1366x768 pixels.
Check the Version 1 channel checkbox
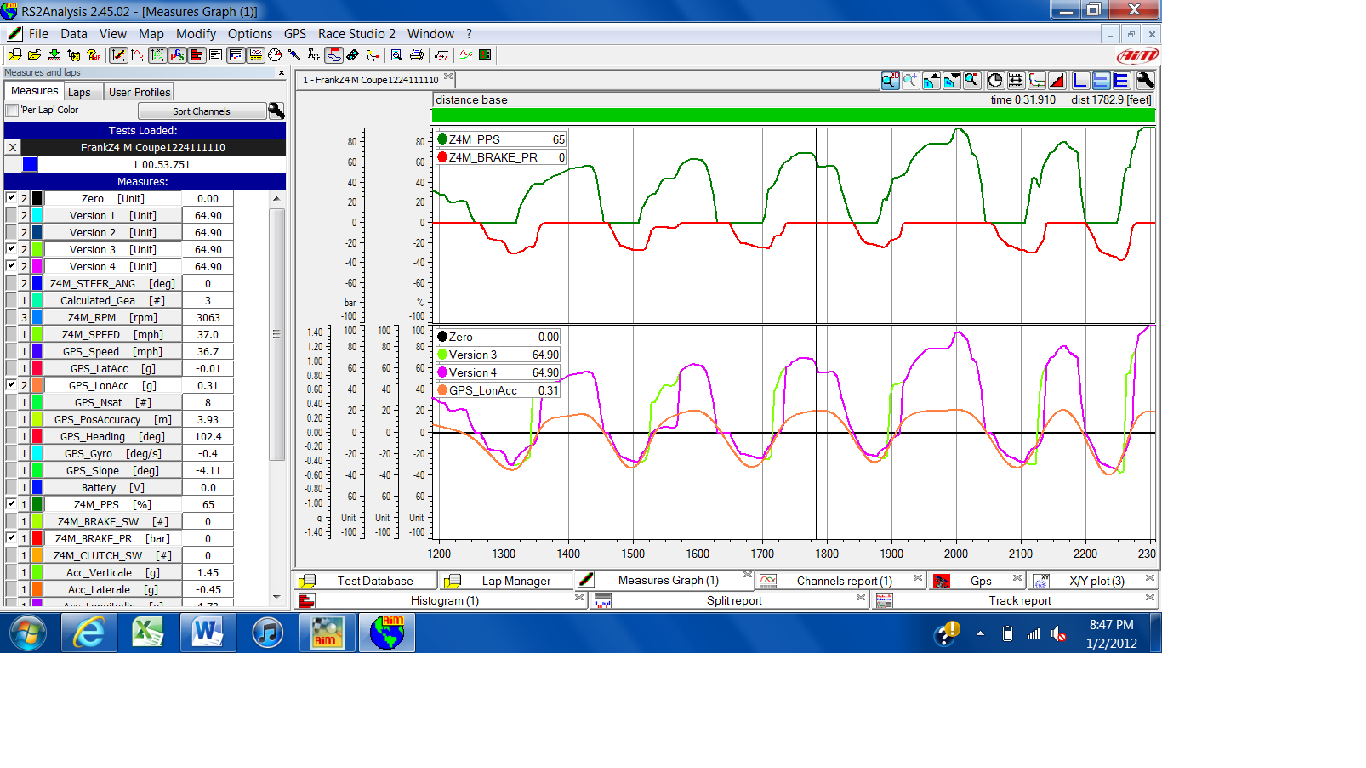pos(11,216)
